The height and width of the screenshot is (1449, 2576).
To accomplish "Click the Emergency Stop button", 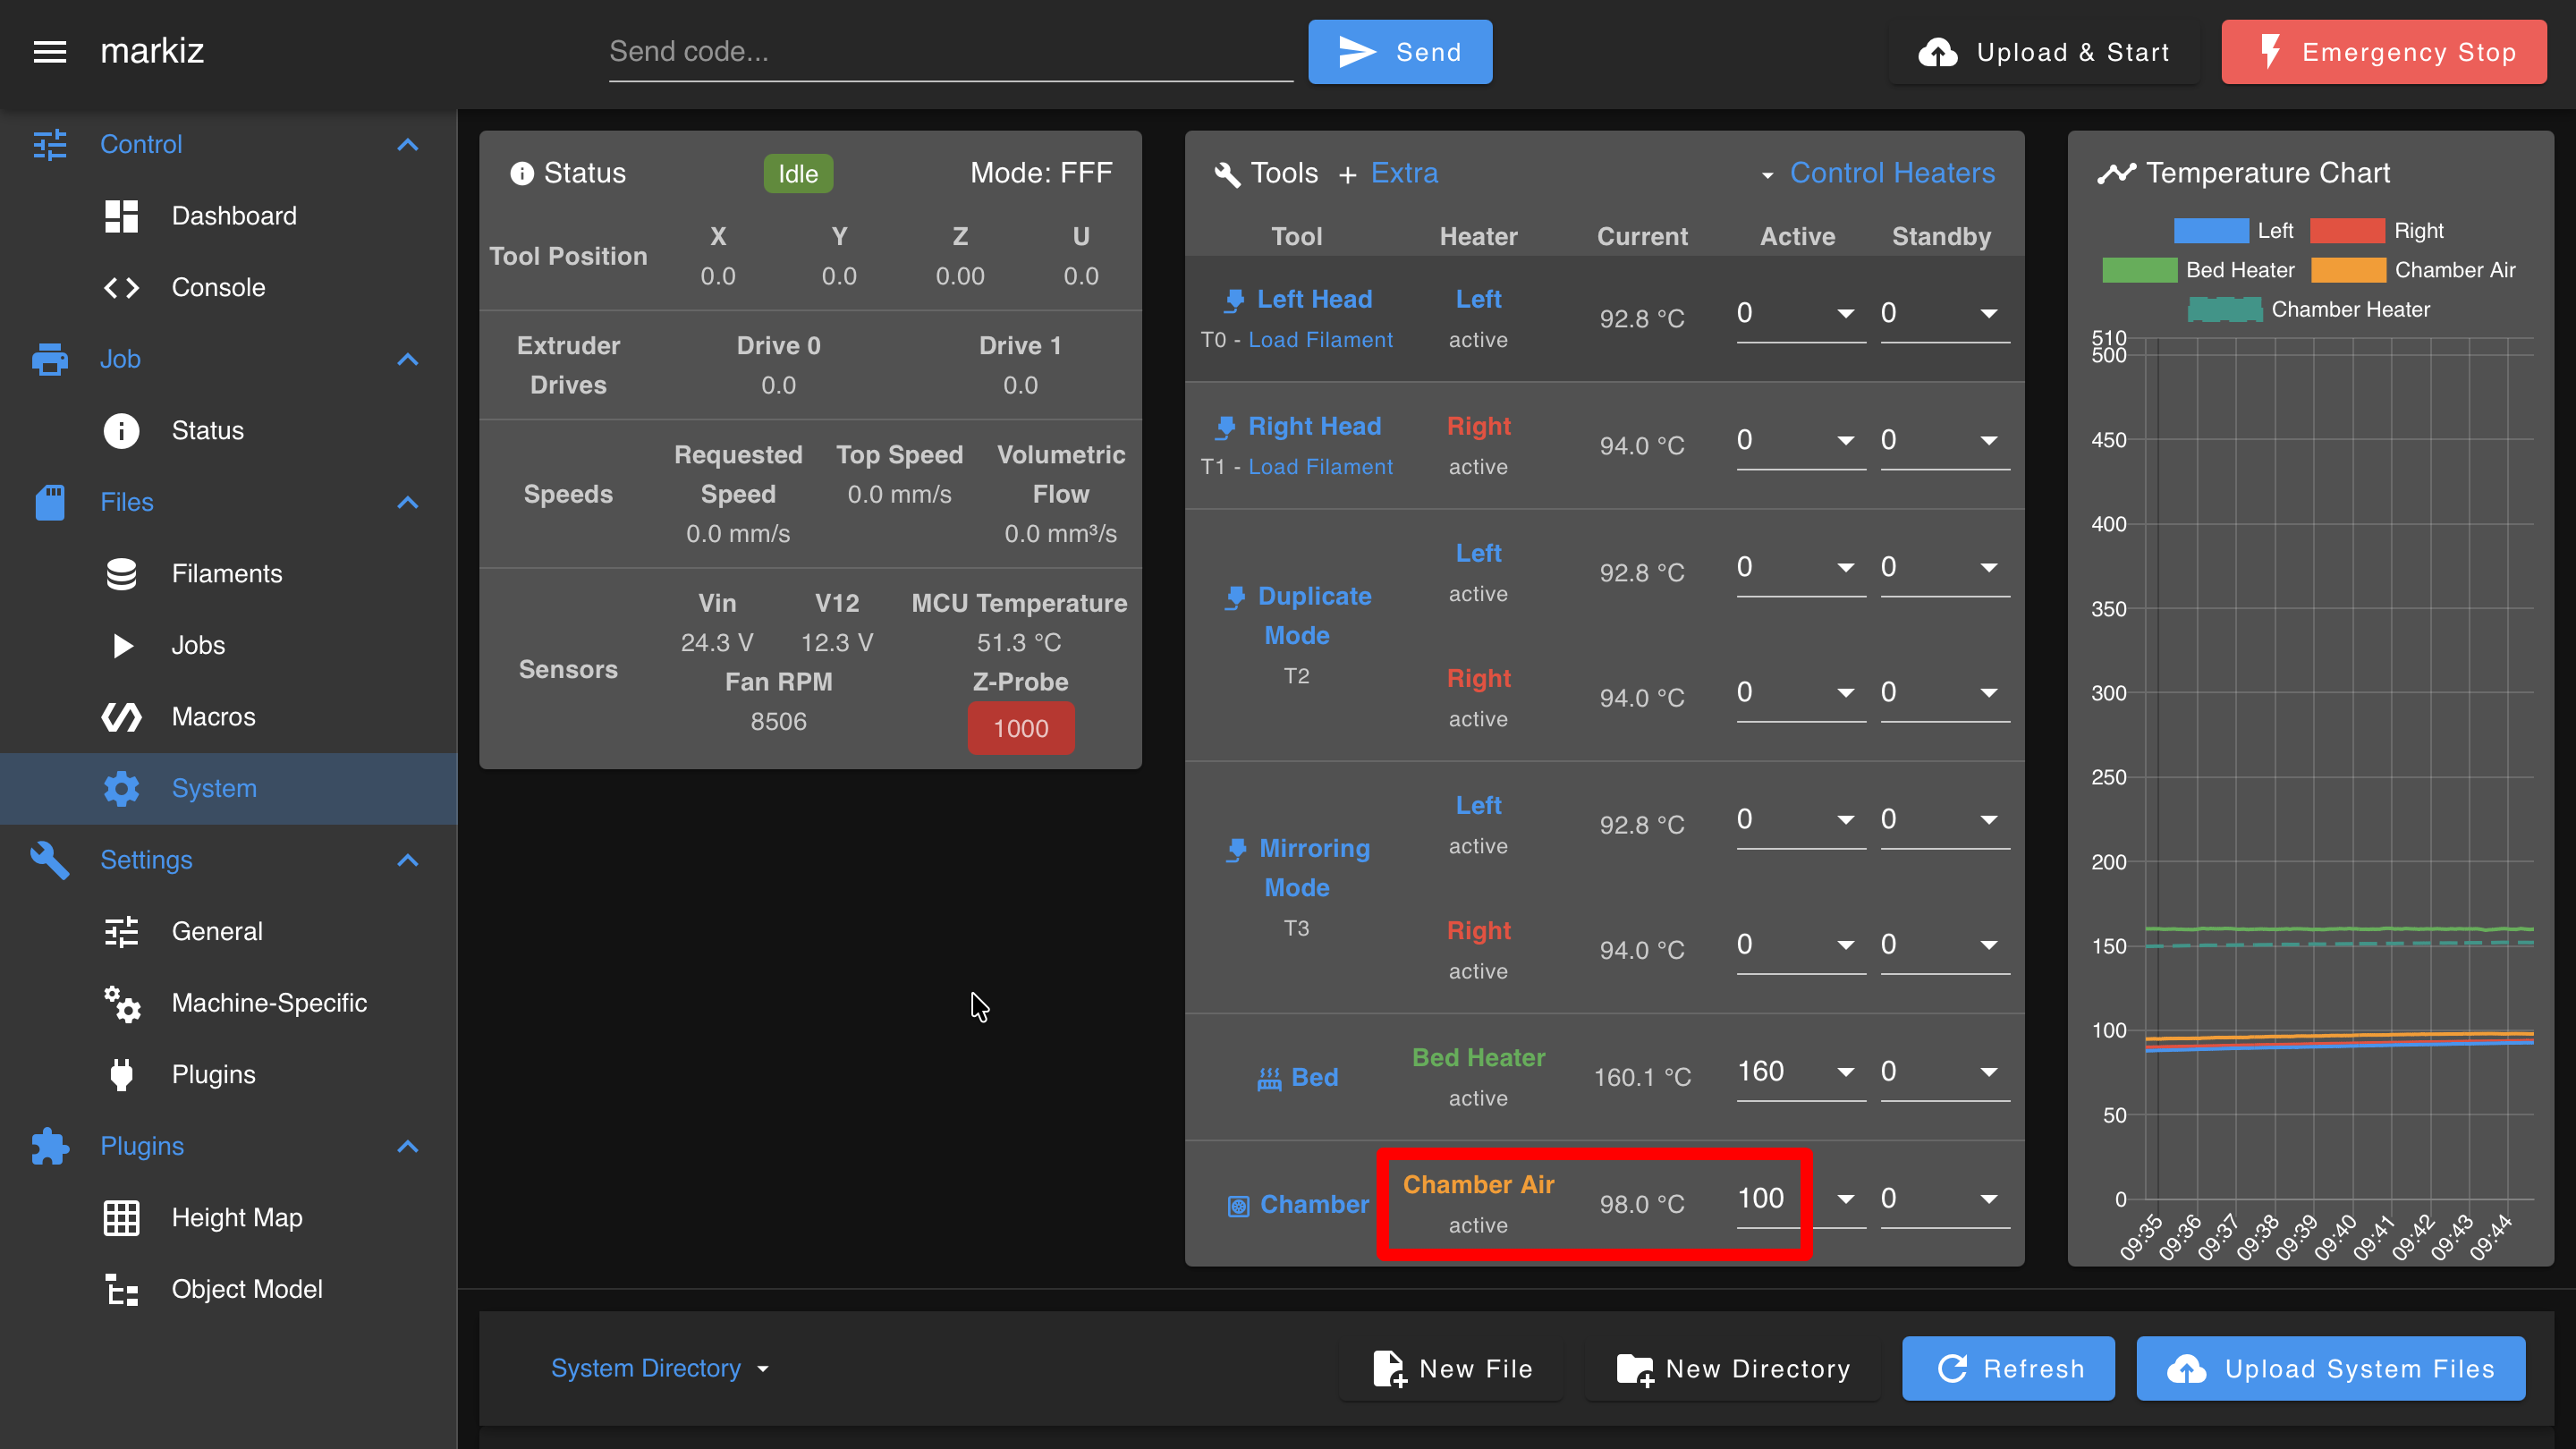I will click(x=2384, y=52).
